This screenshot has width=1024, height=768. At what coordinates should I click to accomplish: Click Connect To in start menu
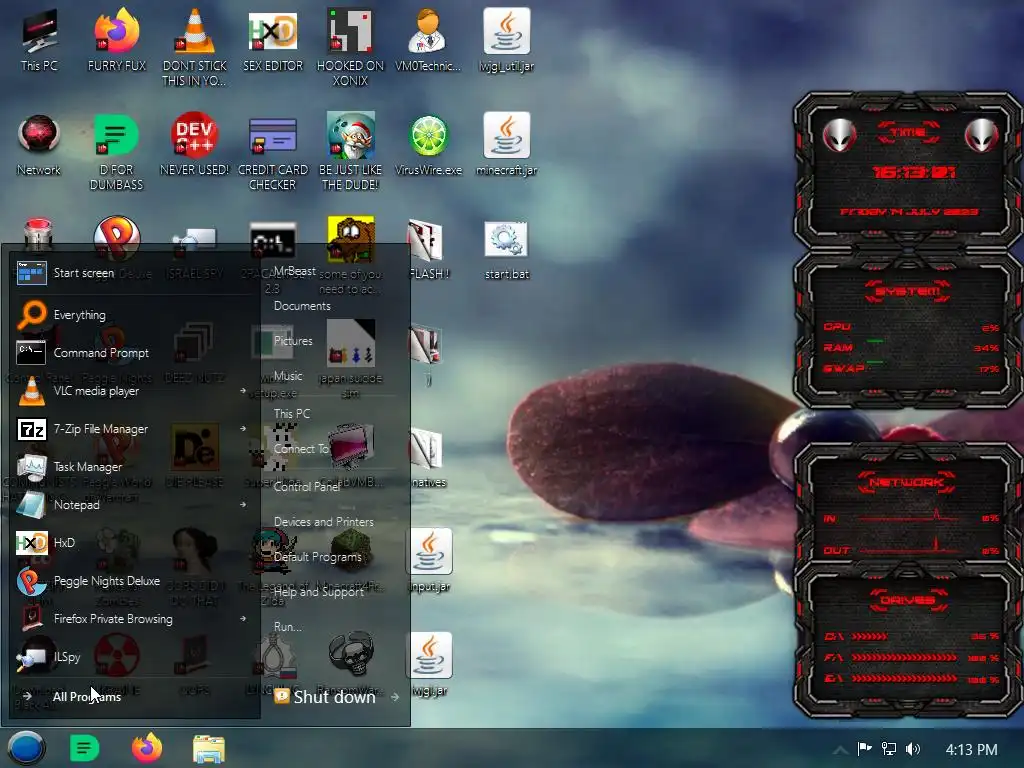coord(301,449)
